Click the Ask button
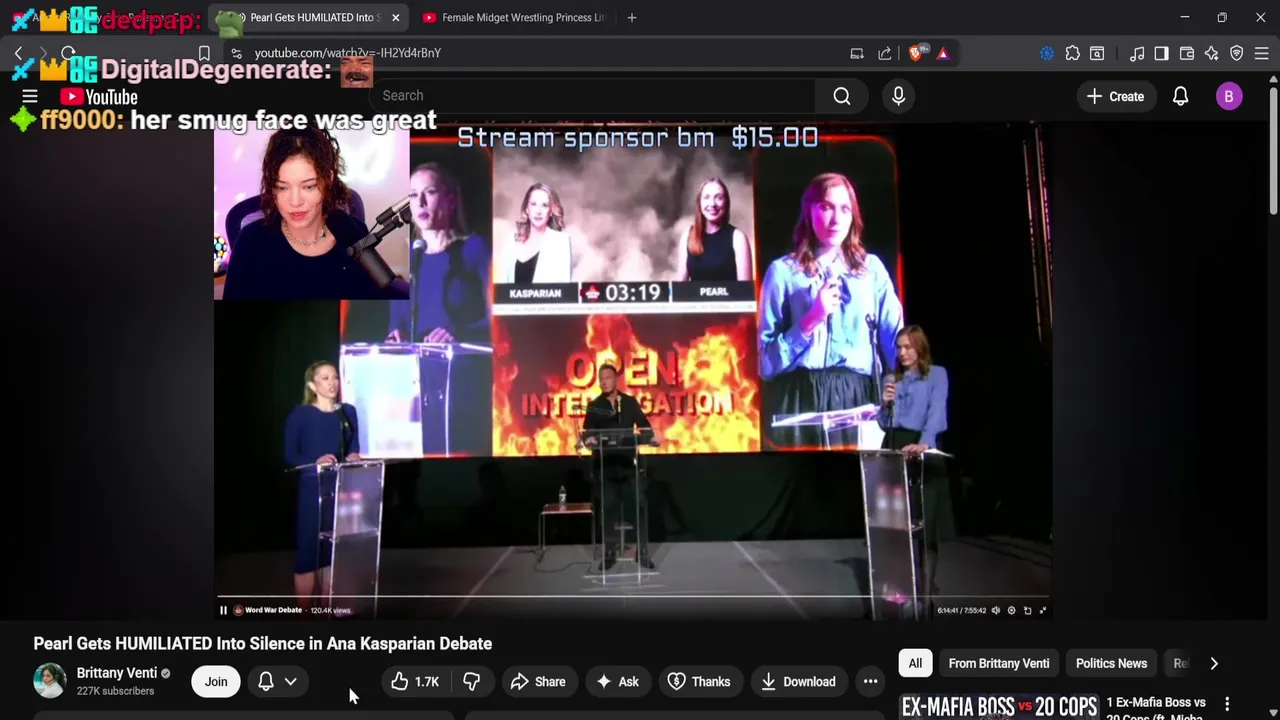The image size is (1280, 720). click(617, 682)
